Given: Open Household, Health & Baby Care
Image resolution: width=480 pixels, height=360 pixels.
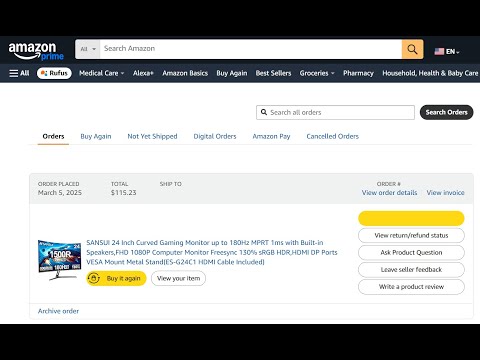Looking at the screenshot, I should coord(430,73).
